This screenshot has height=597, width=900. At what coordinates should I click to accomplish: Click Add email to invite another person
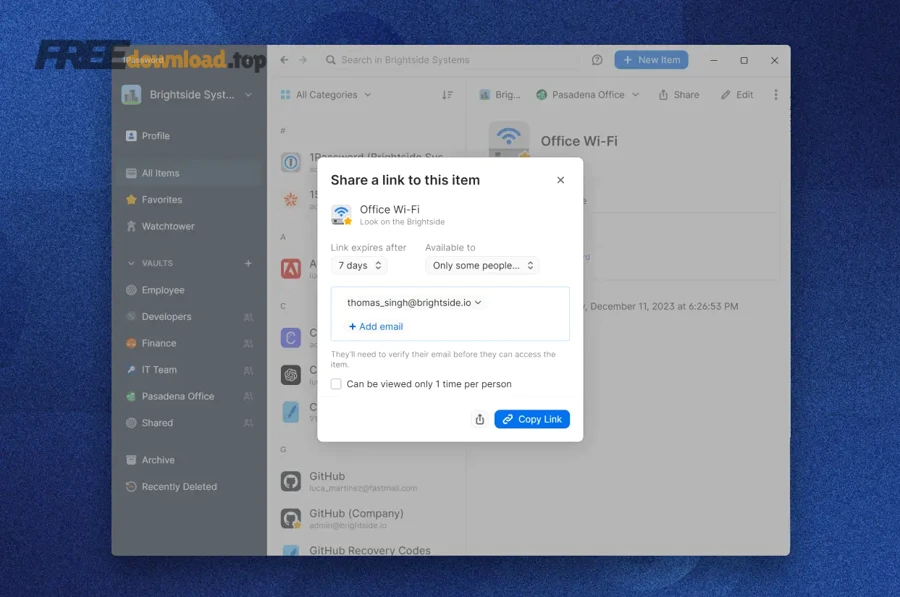click(x=374, y=326)
